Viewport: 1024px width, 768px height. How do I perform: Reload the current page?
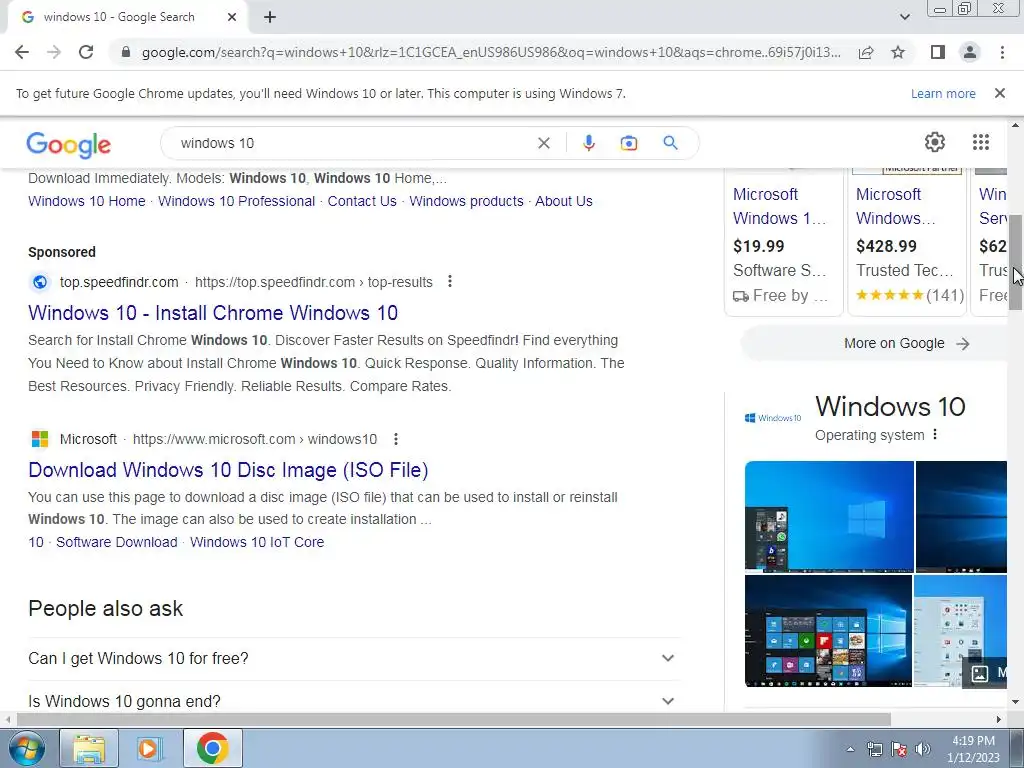point(86,52)
